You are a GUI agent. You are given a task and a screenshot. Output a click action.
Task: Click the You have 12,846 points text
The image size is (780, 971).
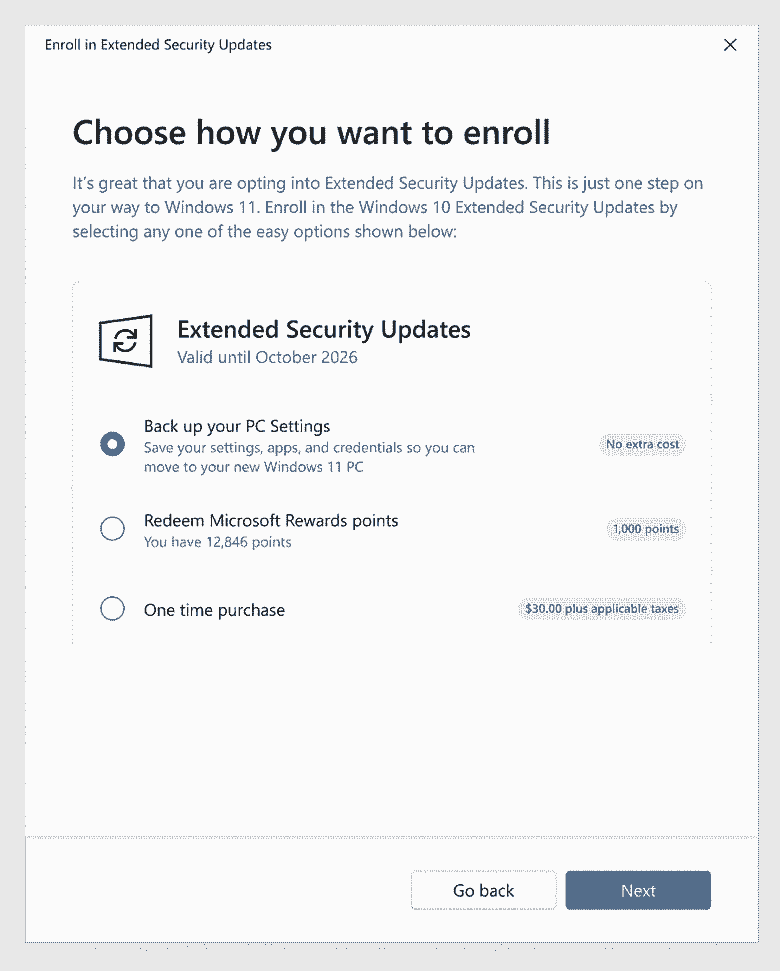click(217, 542)
